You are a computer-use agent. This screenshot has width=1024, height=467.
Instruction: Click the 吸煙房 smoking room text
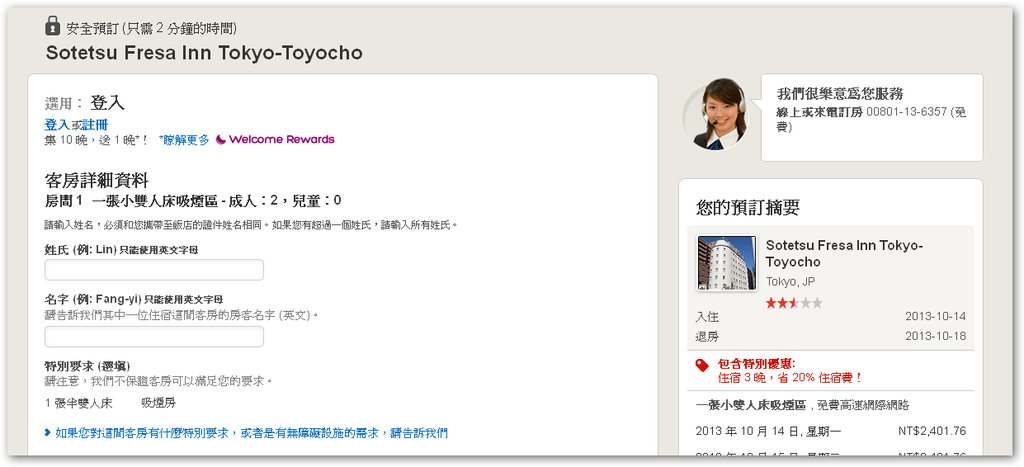coord(158,403)
